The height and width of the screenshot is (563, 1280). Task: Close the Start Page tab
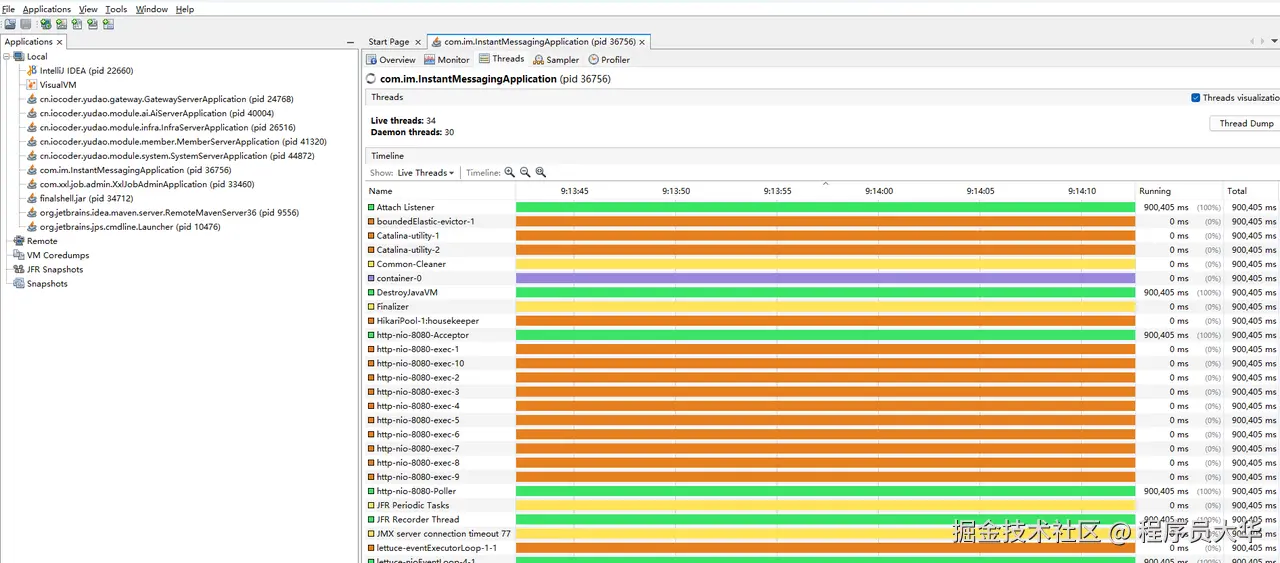[419, 42]
